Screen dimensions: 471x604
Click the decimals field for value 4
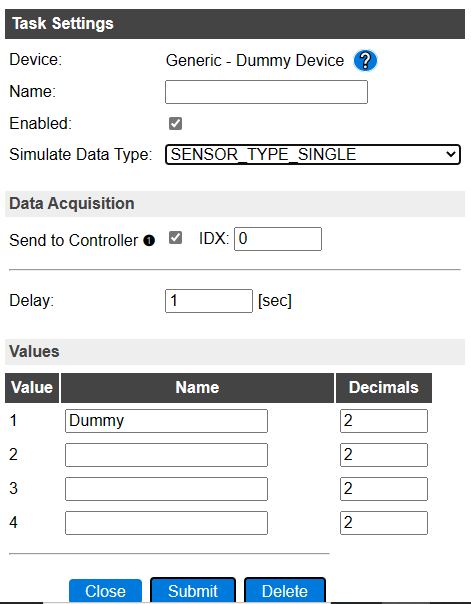click(384, 523)
